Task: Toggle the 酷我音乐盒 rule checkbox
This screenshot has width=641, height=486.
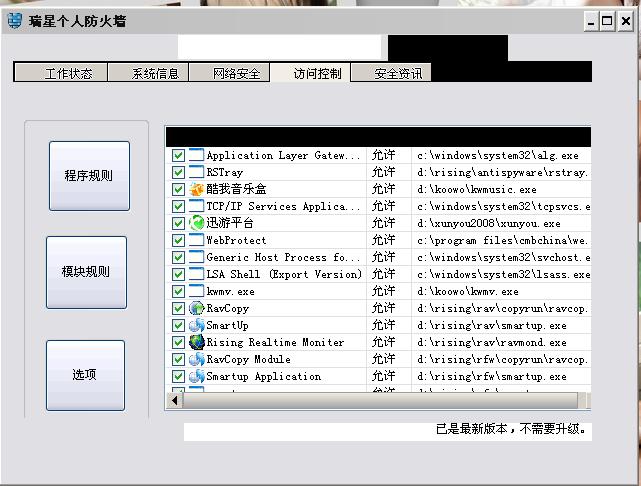Action: [178, 190]
